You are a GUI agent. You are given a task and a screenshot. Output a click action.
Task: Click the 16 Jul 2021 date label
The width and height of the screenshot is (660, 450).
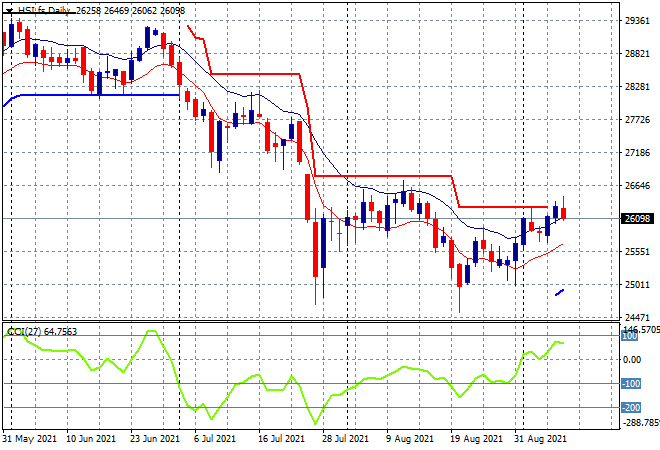click(x=281, y=439)
